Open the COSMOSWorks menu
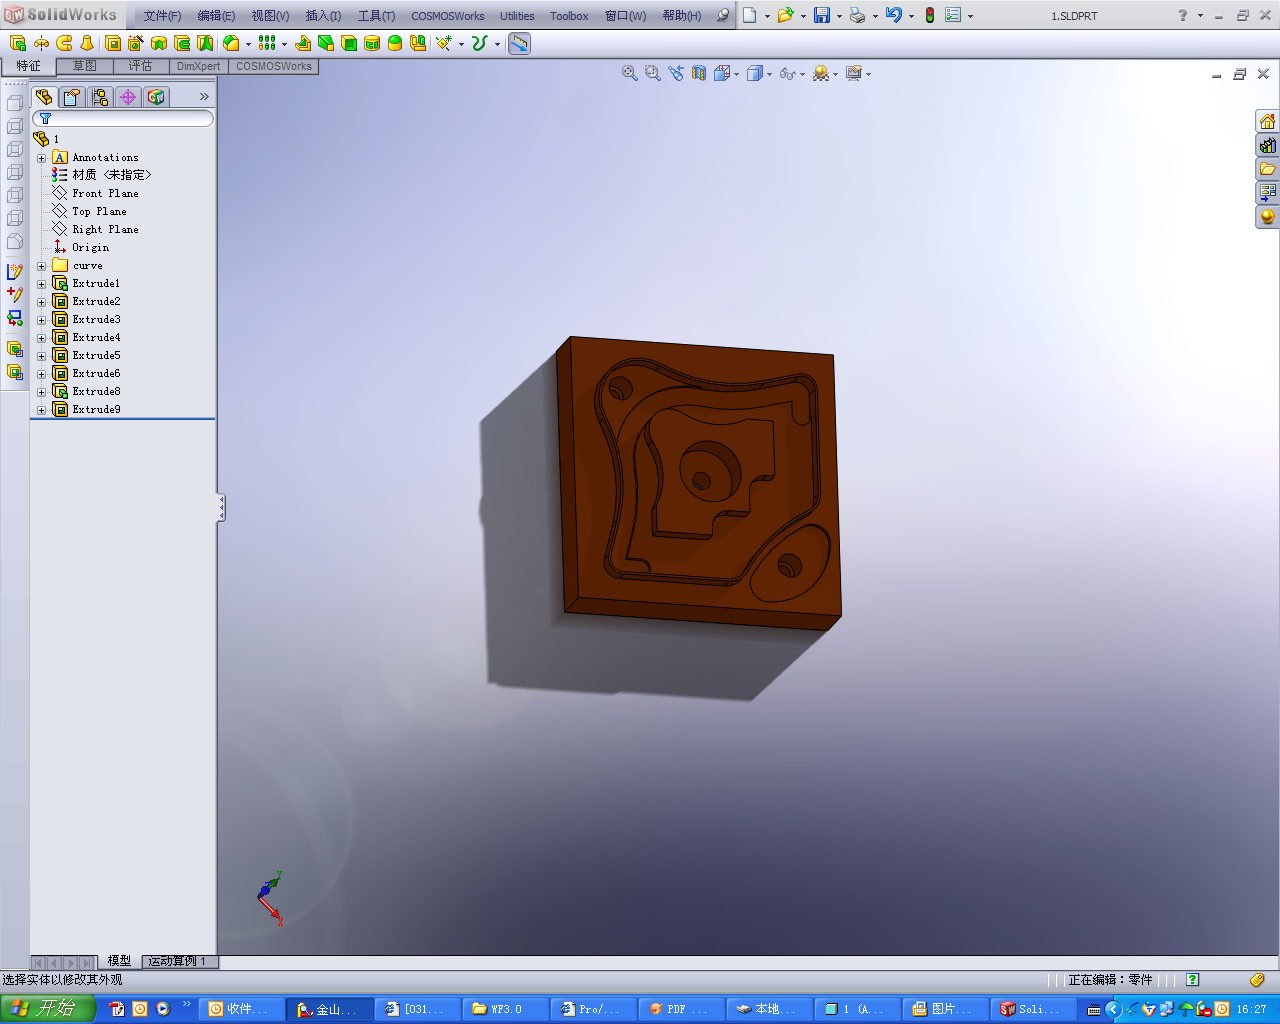 tap(448, 16)
